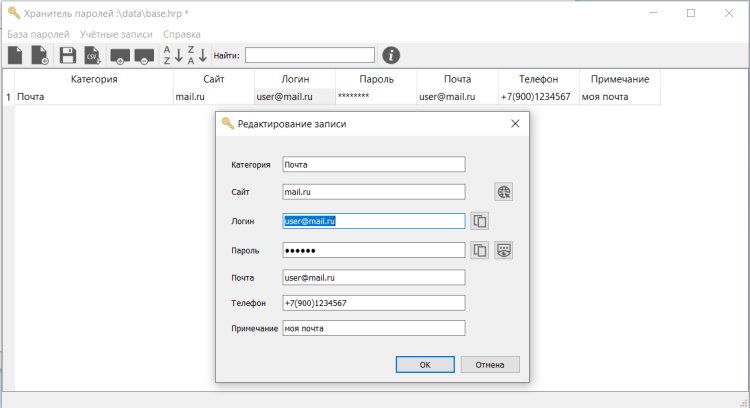This screenshot has width=750, height=408.
Task: Copy the password to clipboard
Action: click(480, 250)
